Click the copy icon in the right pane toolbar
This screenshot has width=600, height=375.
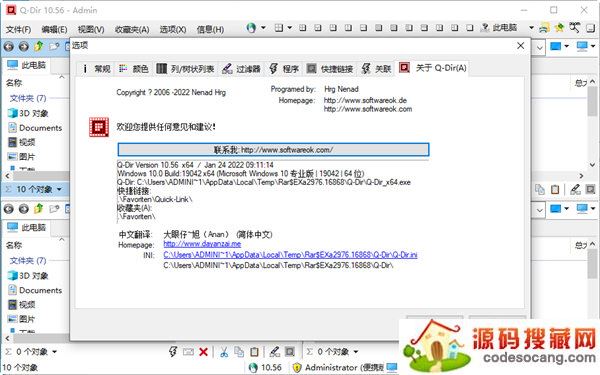pyautogui.click(x=540, y=189)
